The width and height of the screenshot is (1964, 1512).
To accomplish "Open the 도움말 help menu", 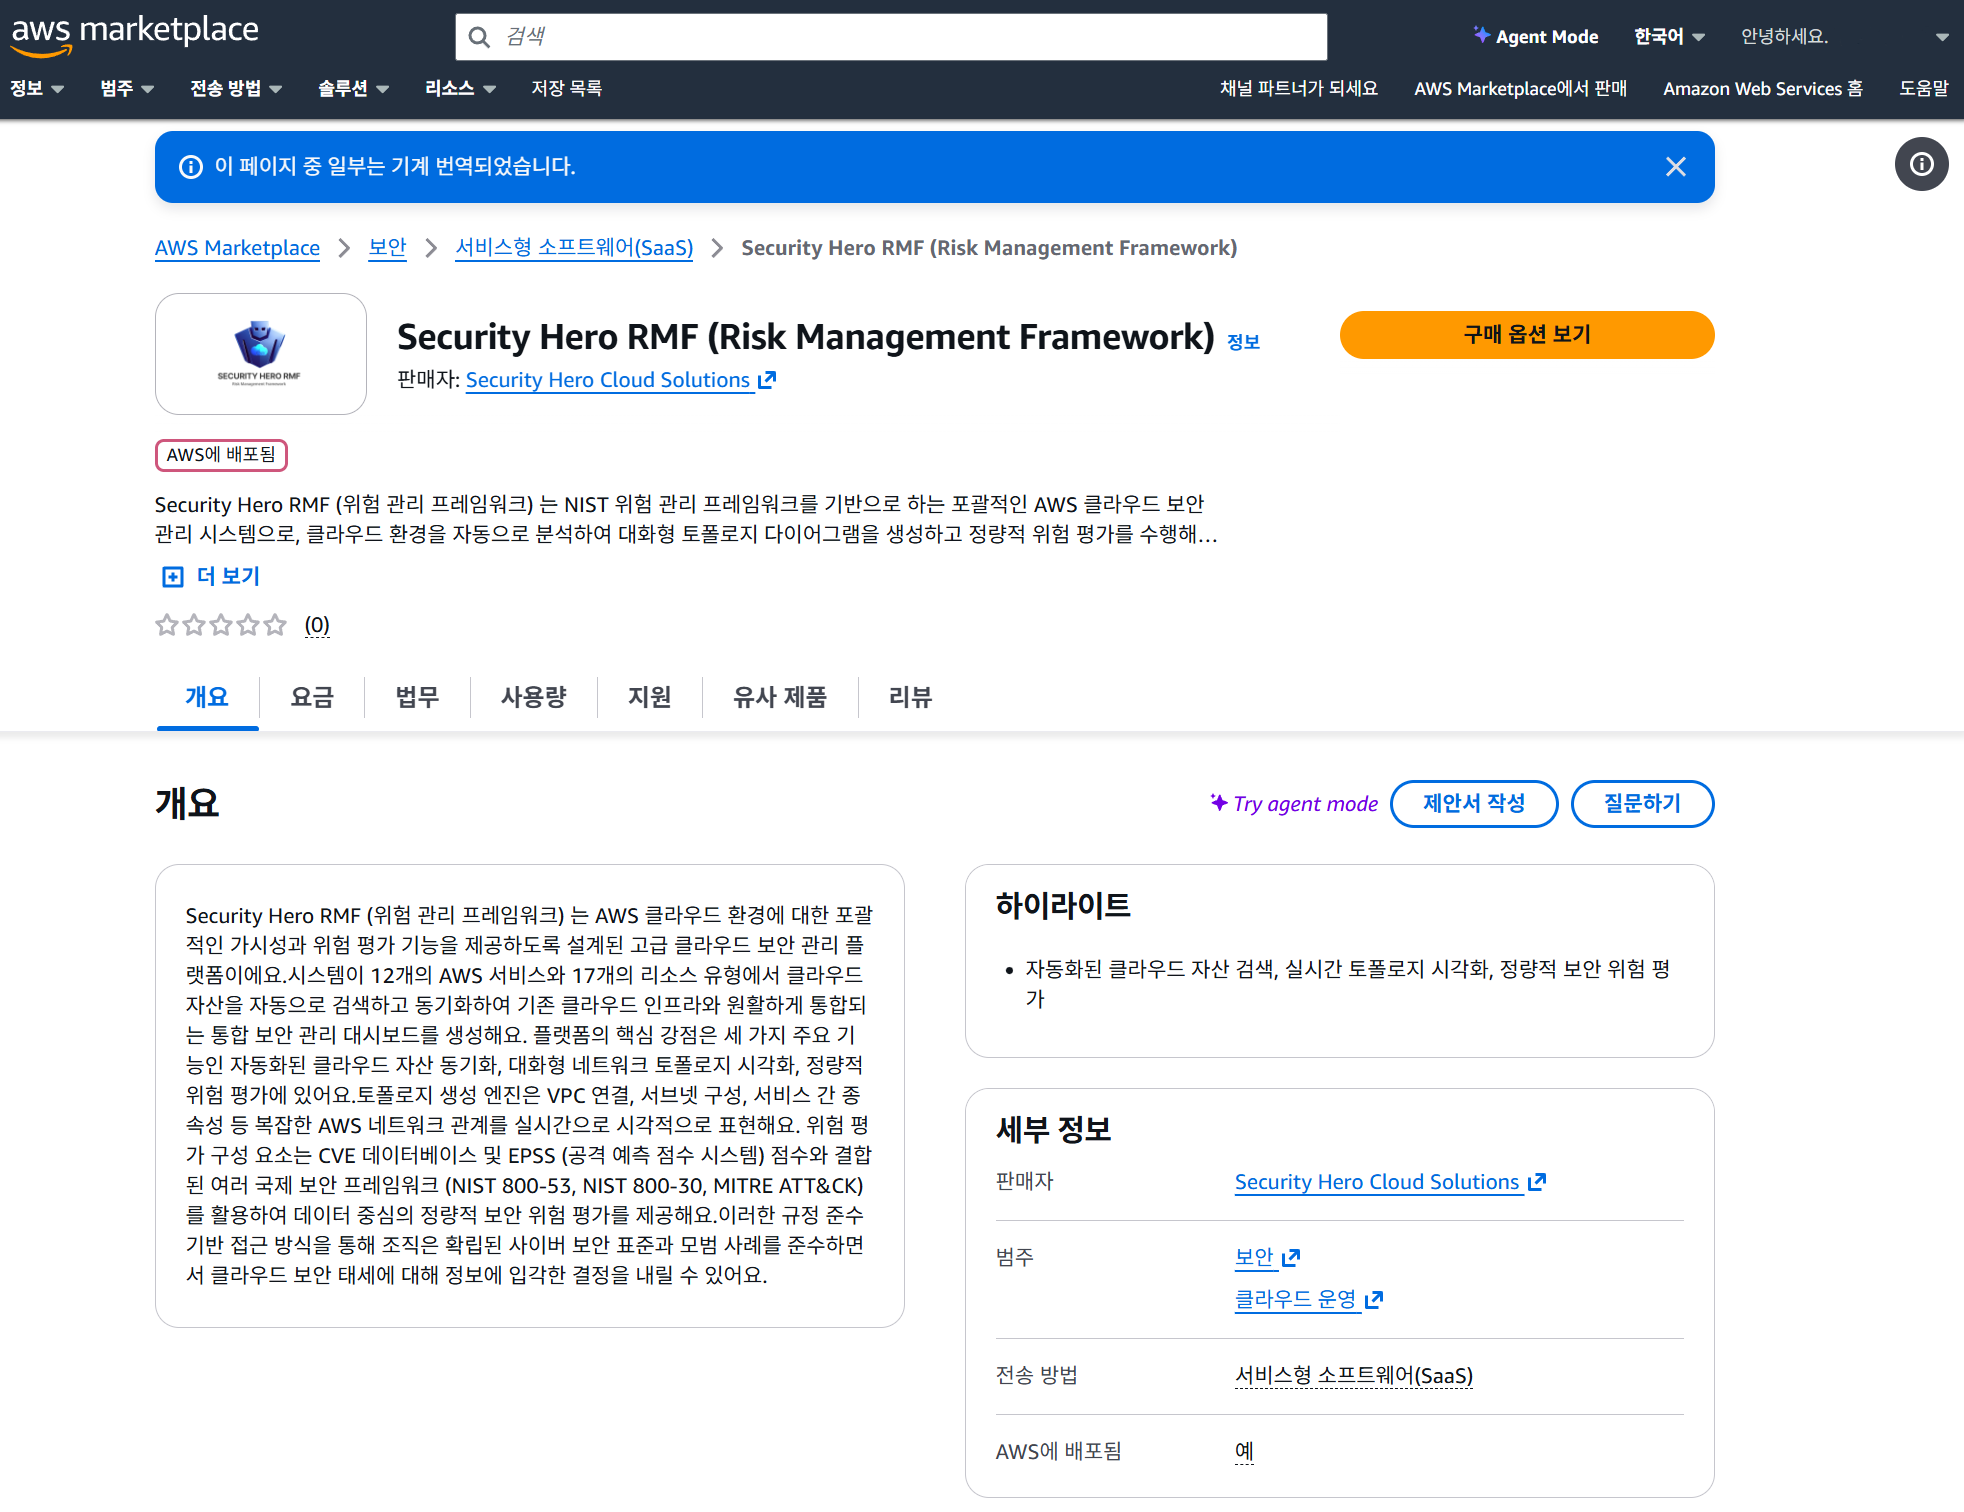I will click(x=1924, y=89).
